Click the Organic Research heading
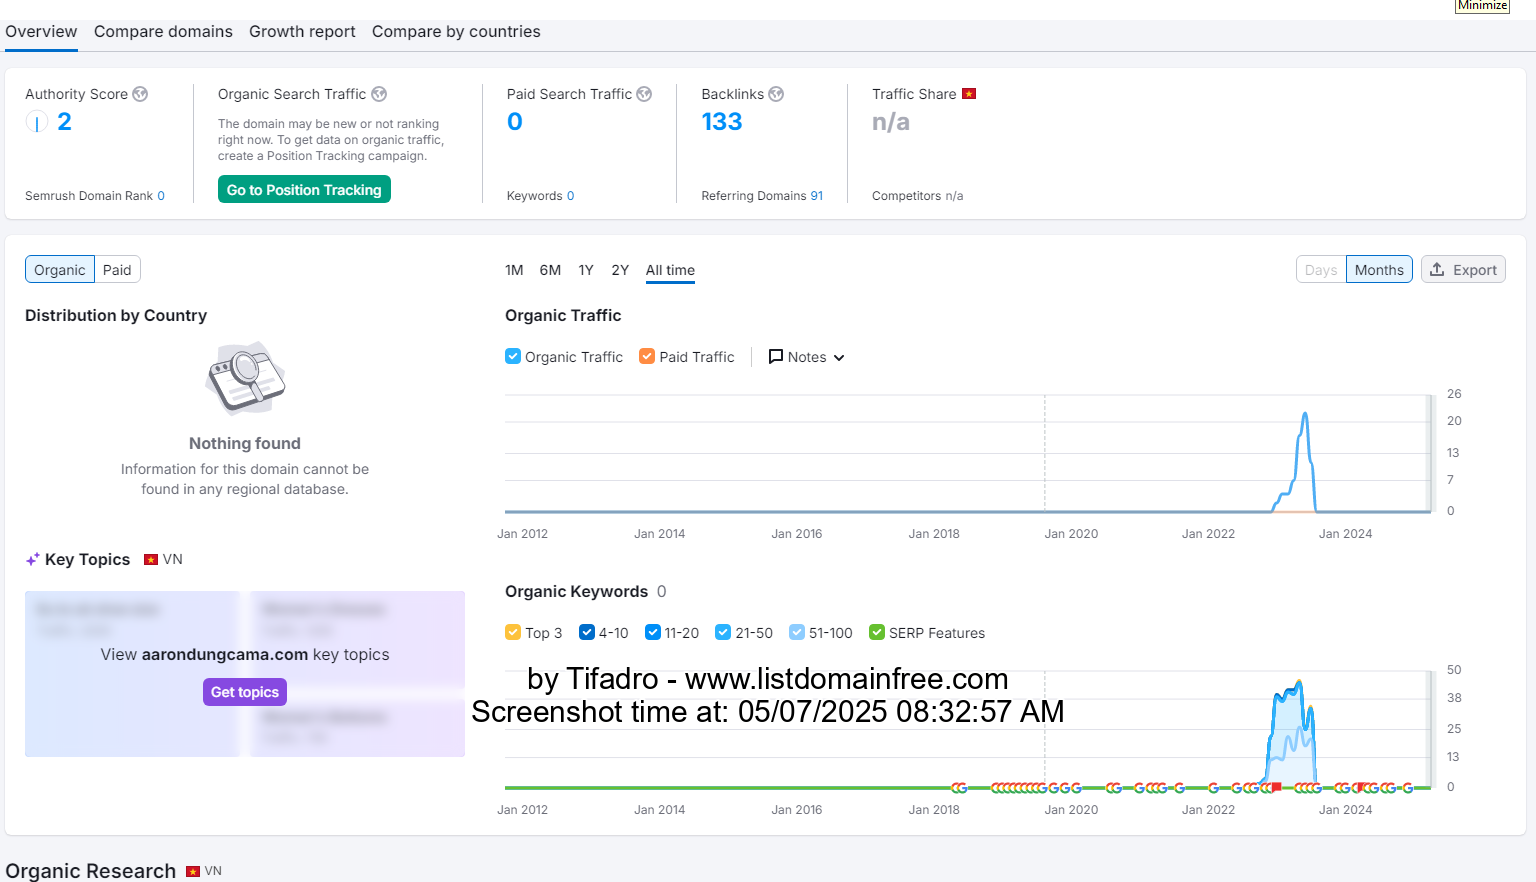The image size is (1536, 882). 91,871
